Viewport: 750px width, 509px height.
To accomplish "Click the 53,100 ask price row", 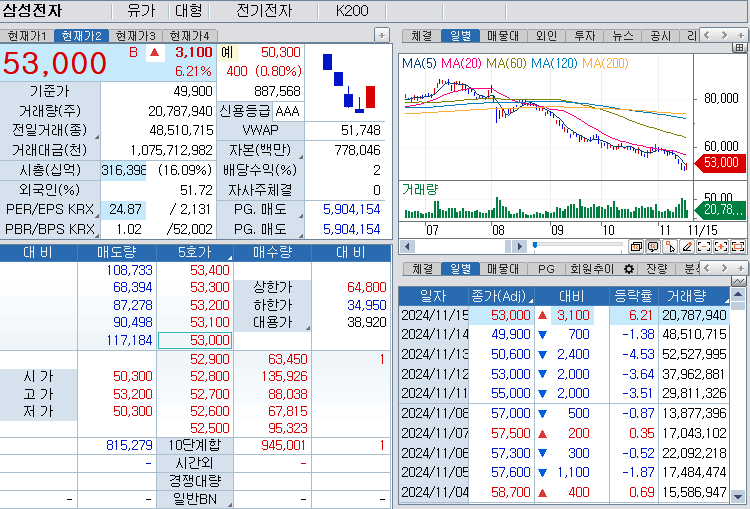I will (x=209, y=321).
